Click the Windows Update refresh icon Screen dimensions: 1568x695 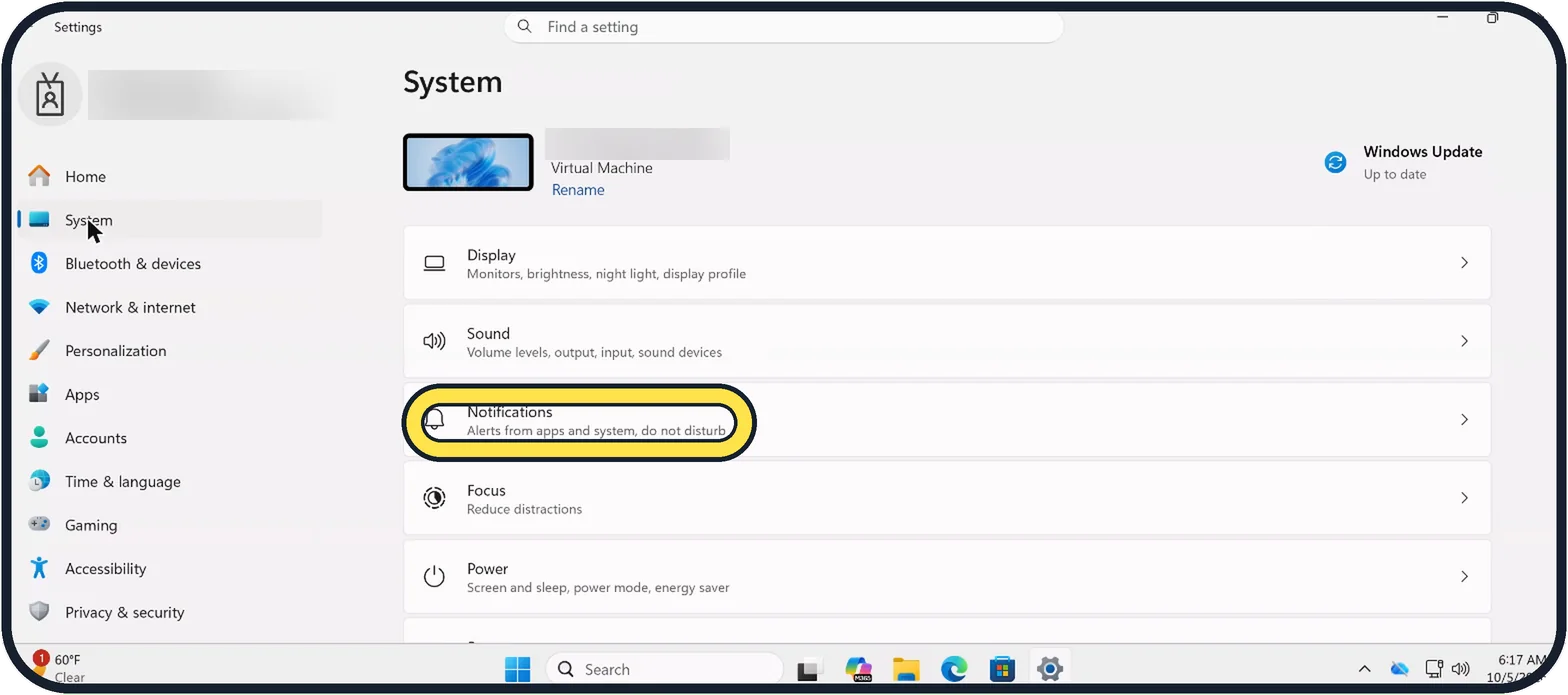(x=1335, y=162)
